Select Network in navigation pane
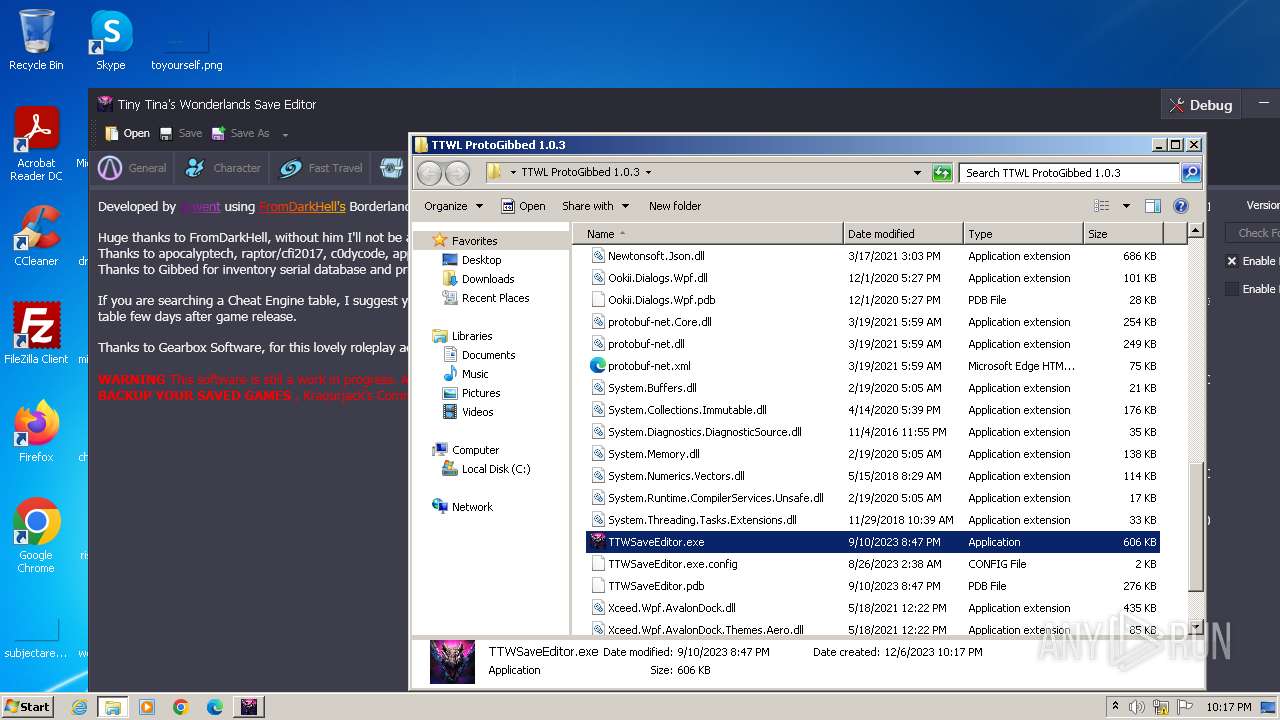Screen dimensions: 1280x720 472,507
